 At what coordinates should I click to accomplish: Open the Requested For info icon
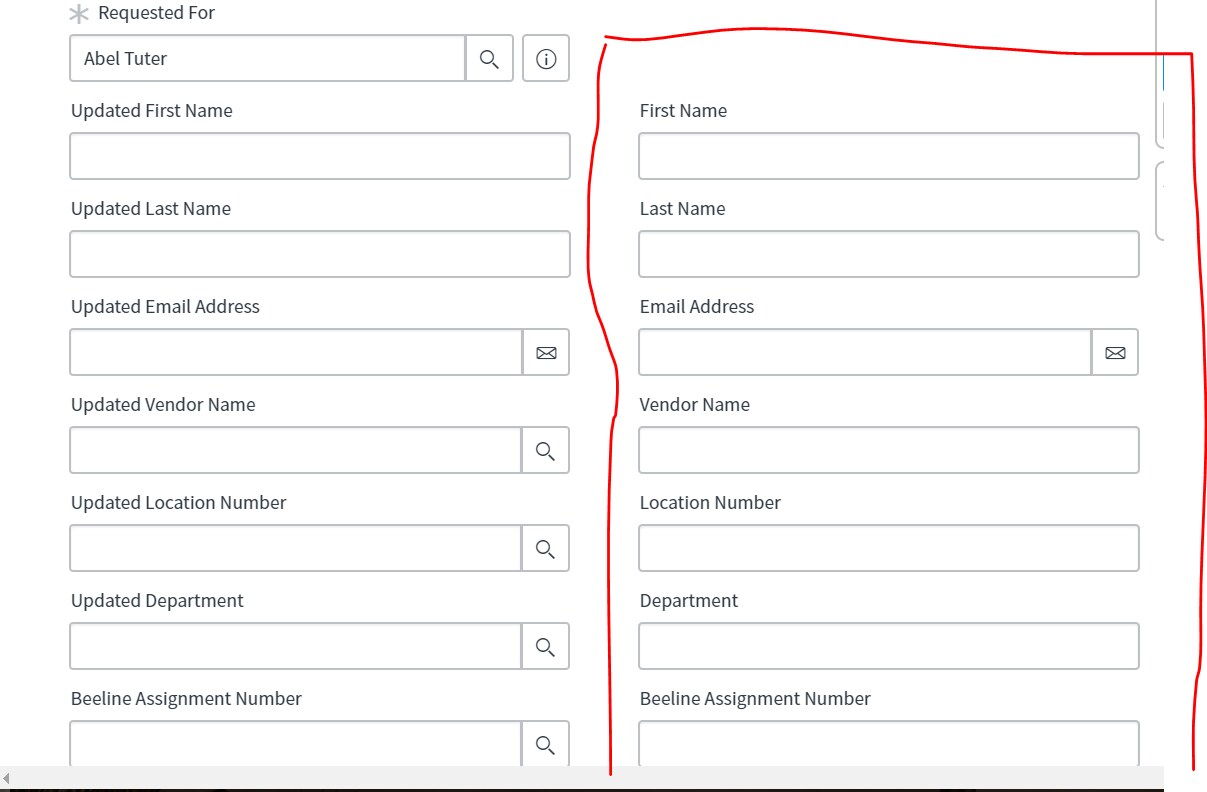click(546, 59)
